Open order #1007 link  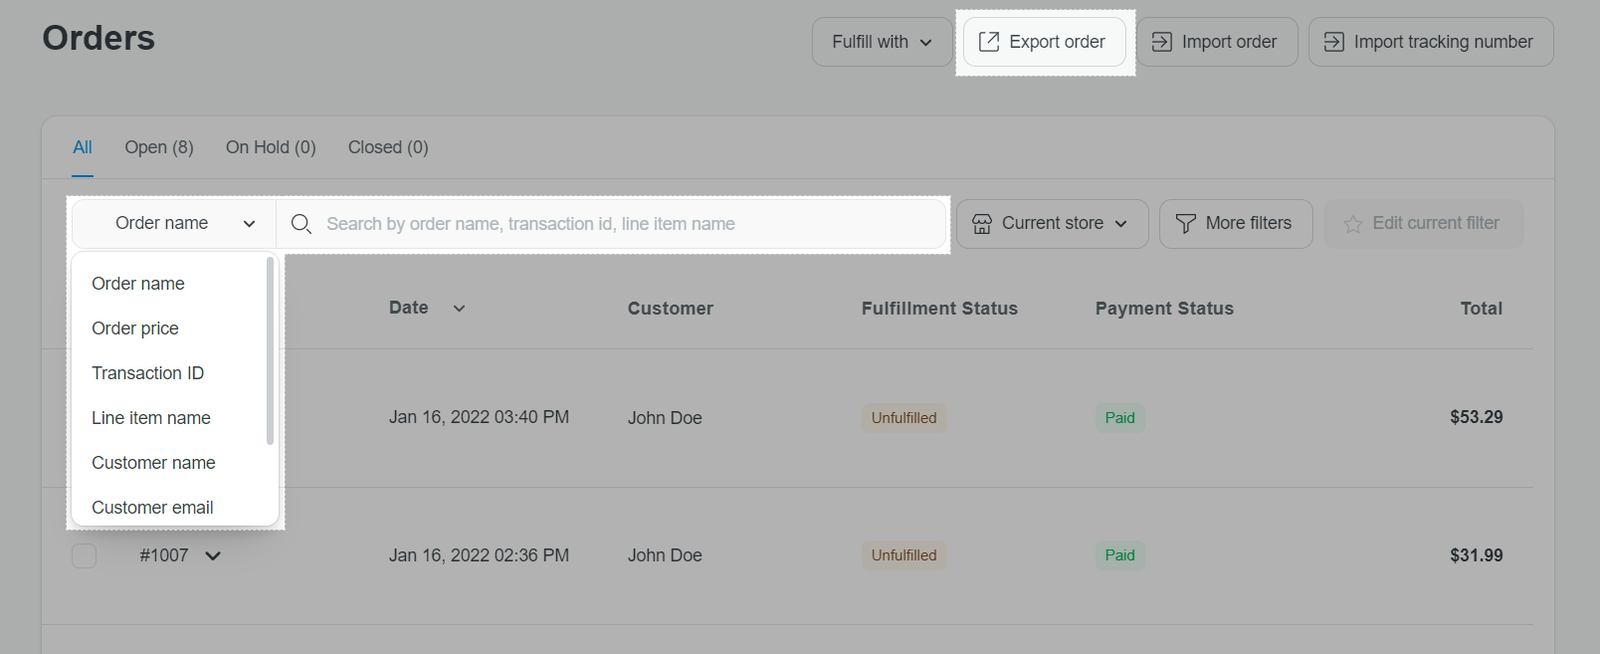[164, 555]
